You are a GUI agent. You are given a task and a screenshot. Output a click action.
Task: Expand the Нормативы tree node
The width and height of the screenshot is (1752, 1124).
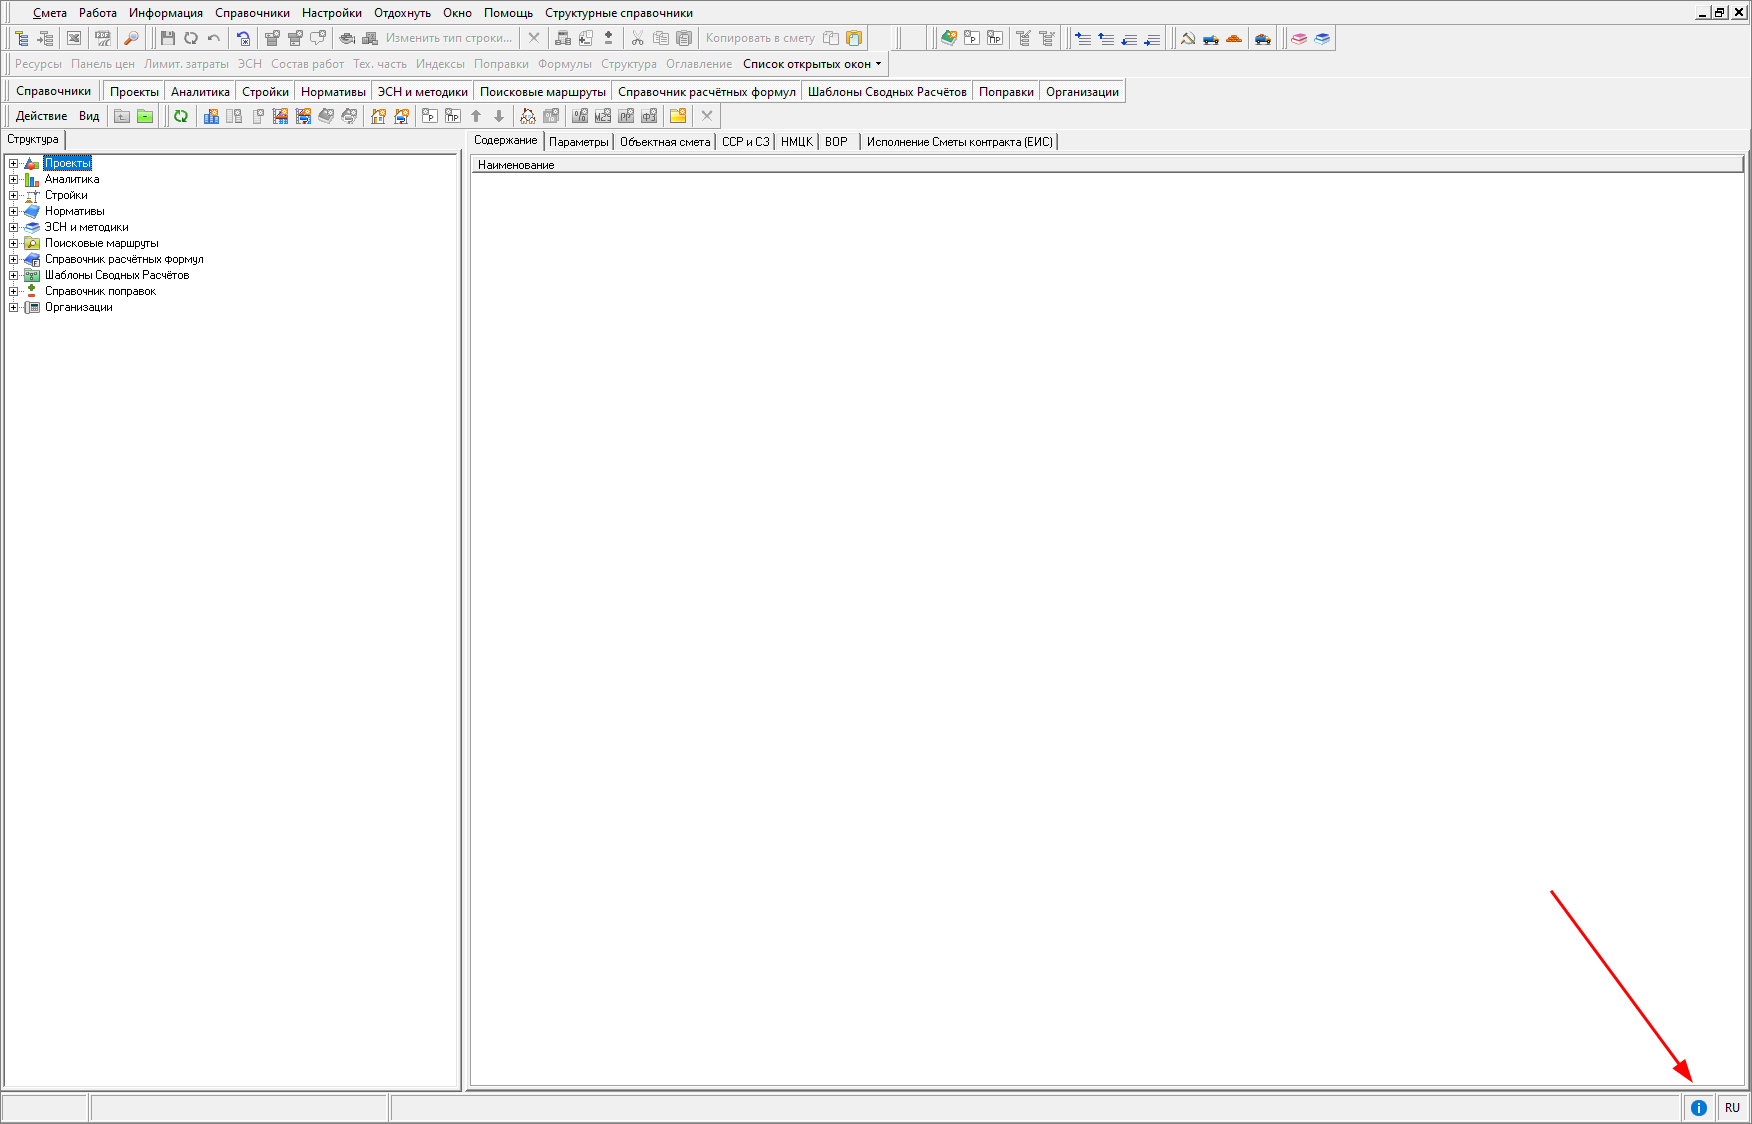click(x=14, y=211)
